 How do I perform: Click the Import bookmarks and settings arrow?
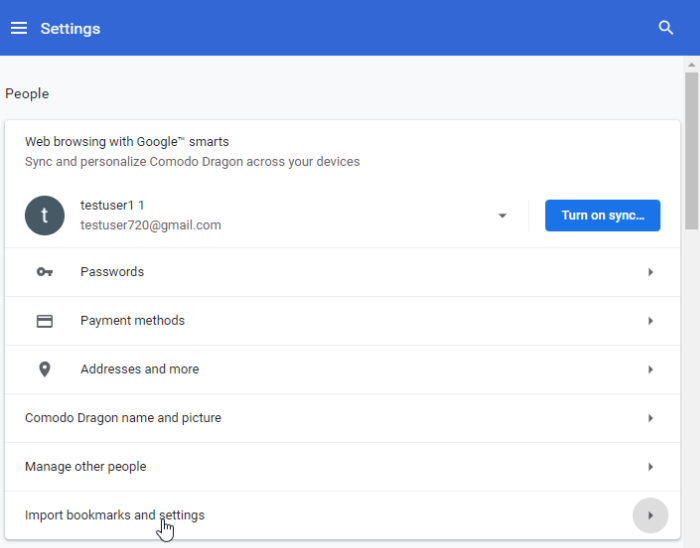pyautogui.click(x=650, y=515)
